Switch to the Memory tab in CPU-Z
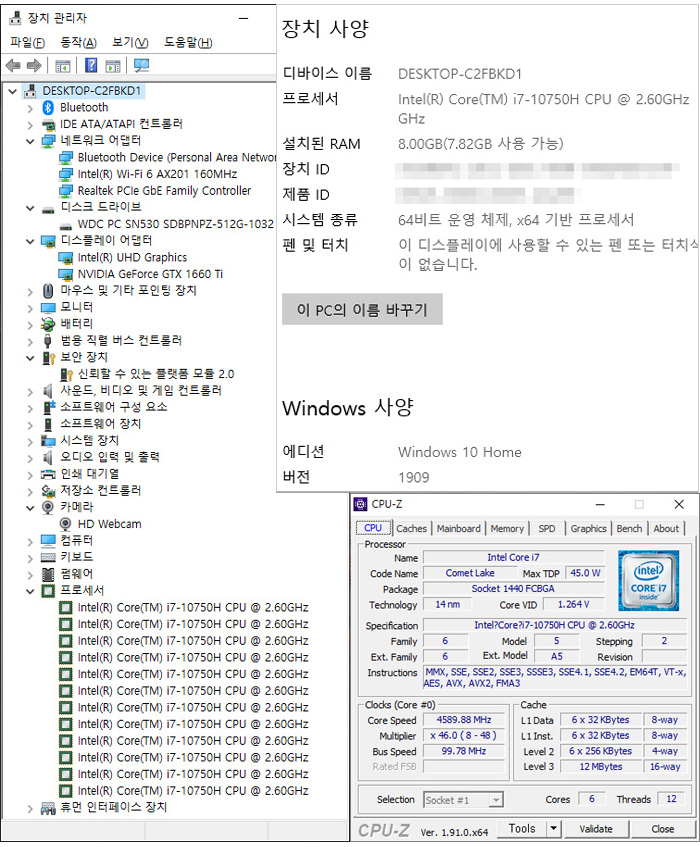The image size is (700, 847). 507,528
